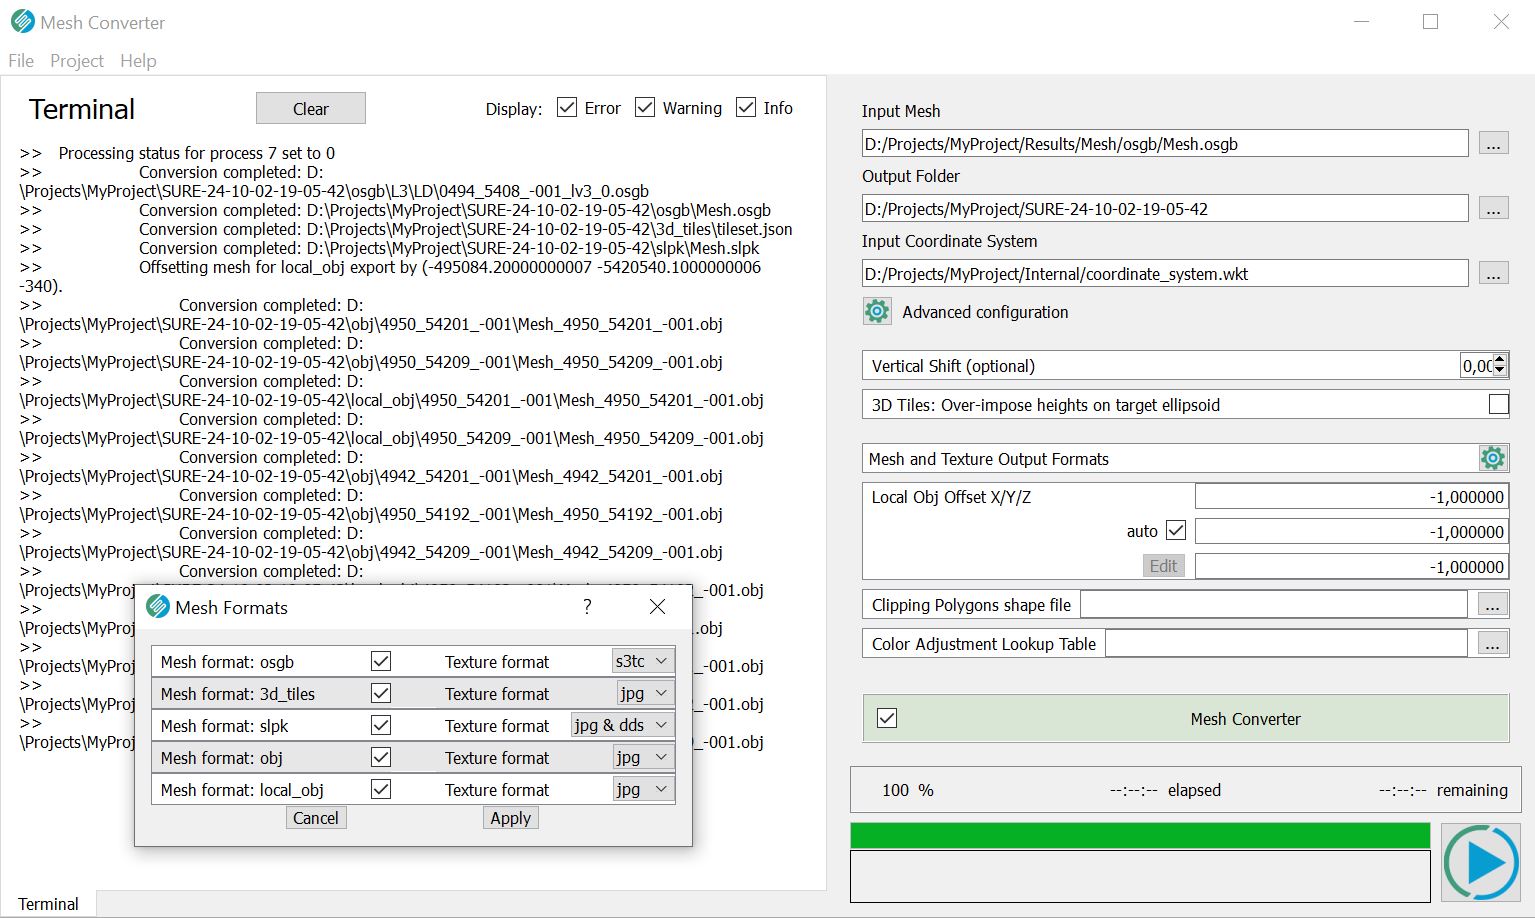This screenshot has height=918, width=1535.
Task: Start conversion with the play button
Action: tap(1482, 862)
